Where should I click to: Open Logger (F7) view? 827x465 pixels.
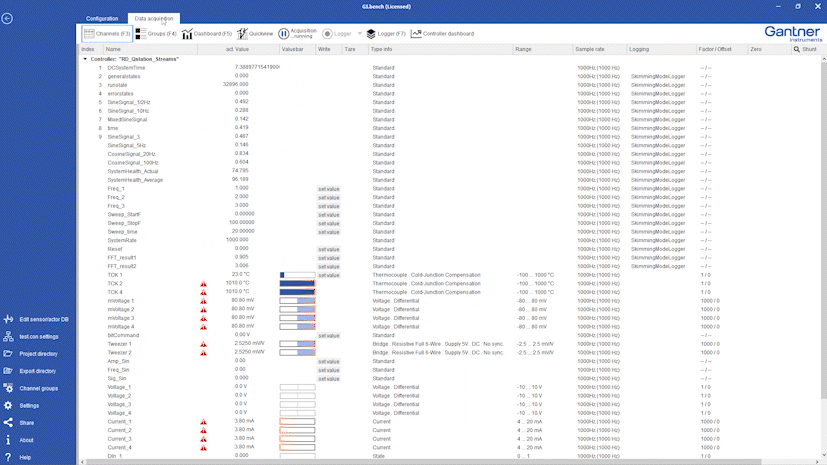pos(386,34)
